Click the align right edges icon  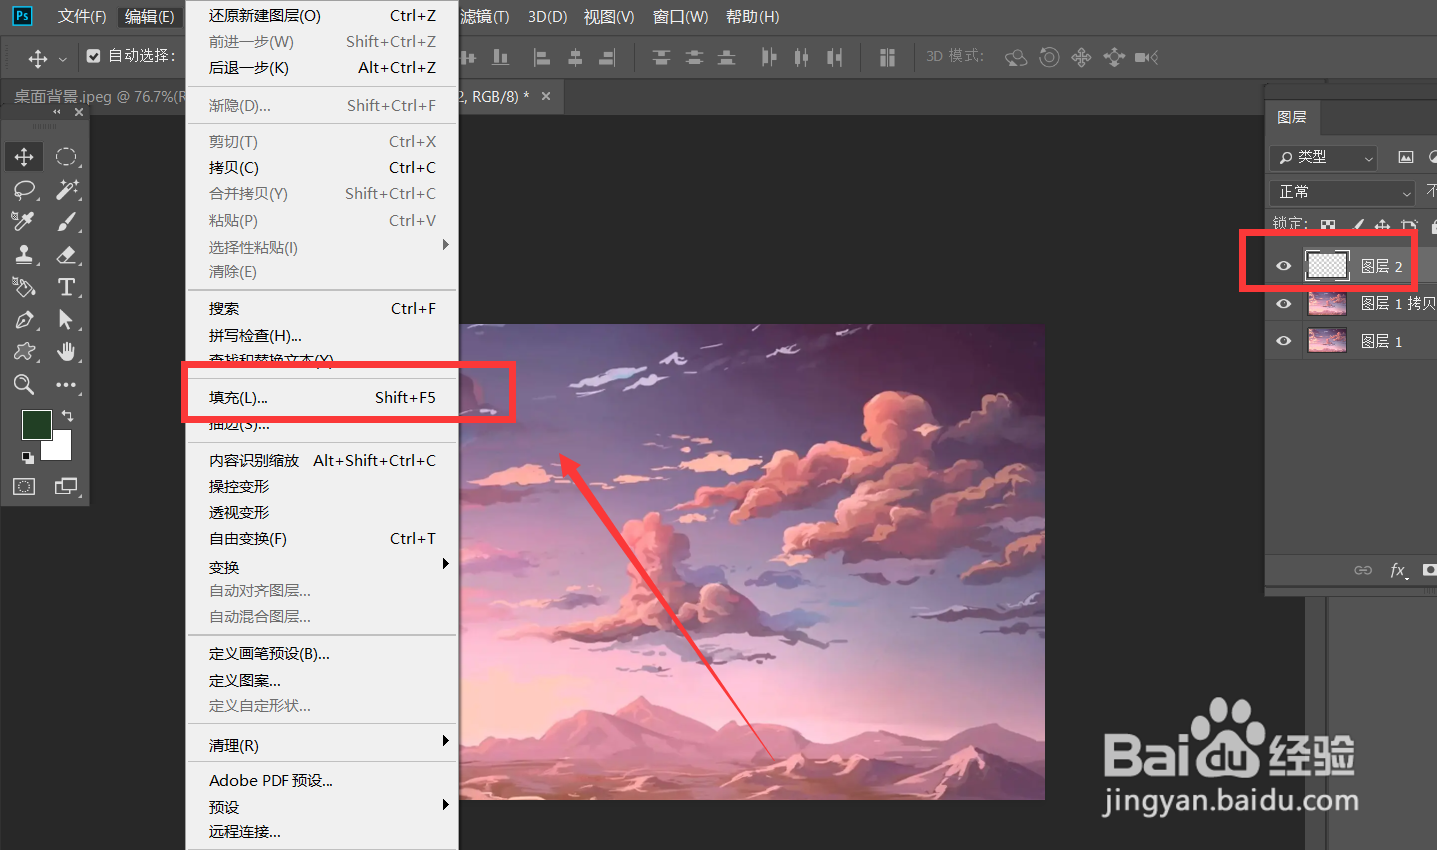[x=607, y=57]
